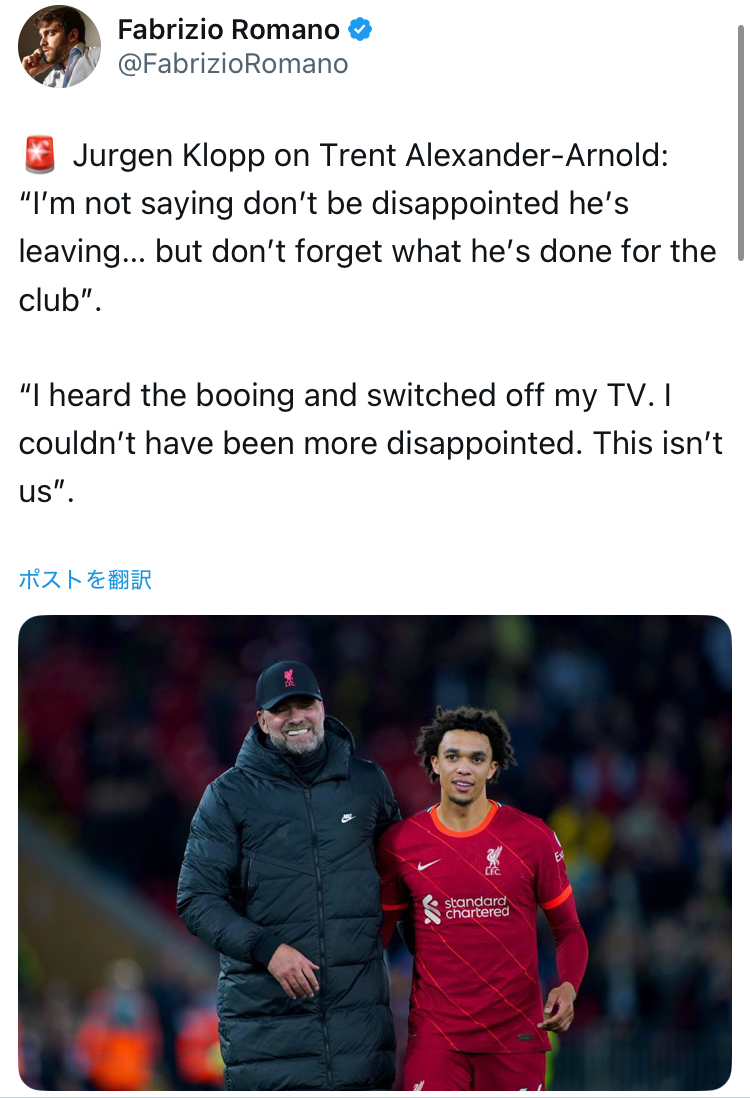Viewport: 750px width, 1098px height.
Task: Click the vertical scrollbar thumb
Action: [740, 142]
